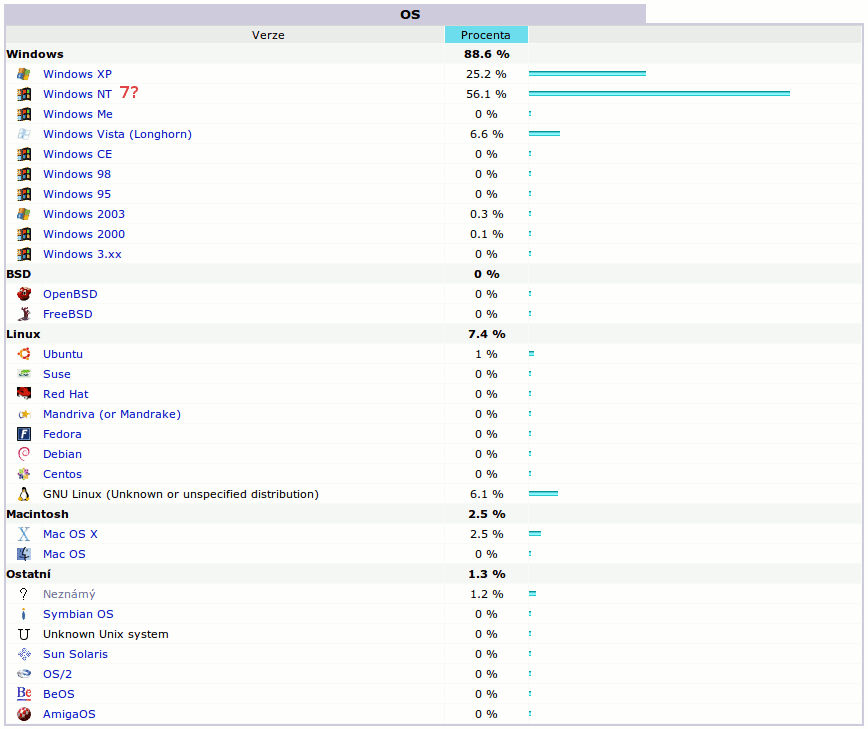Click the Windows Vista percentage bar
Image resolution: width=868 pixels, height=729 pixels.
pos(545,133)
